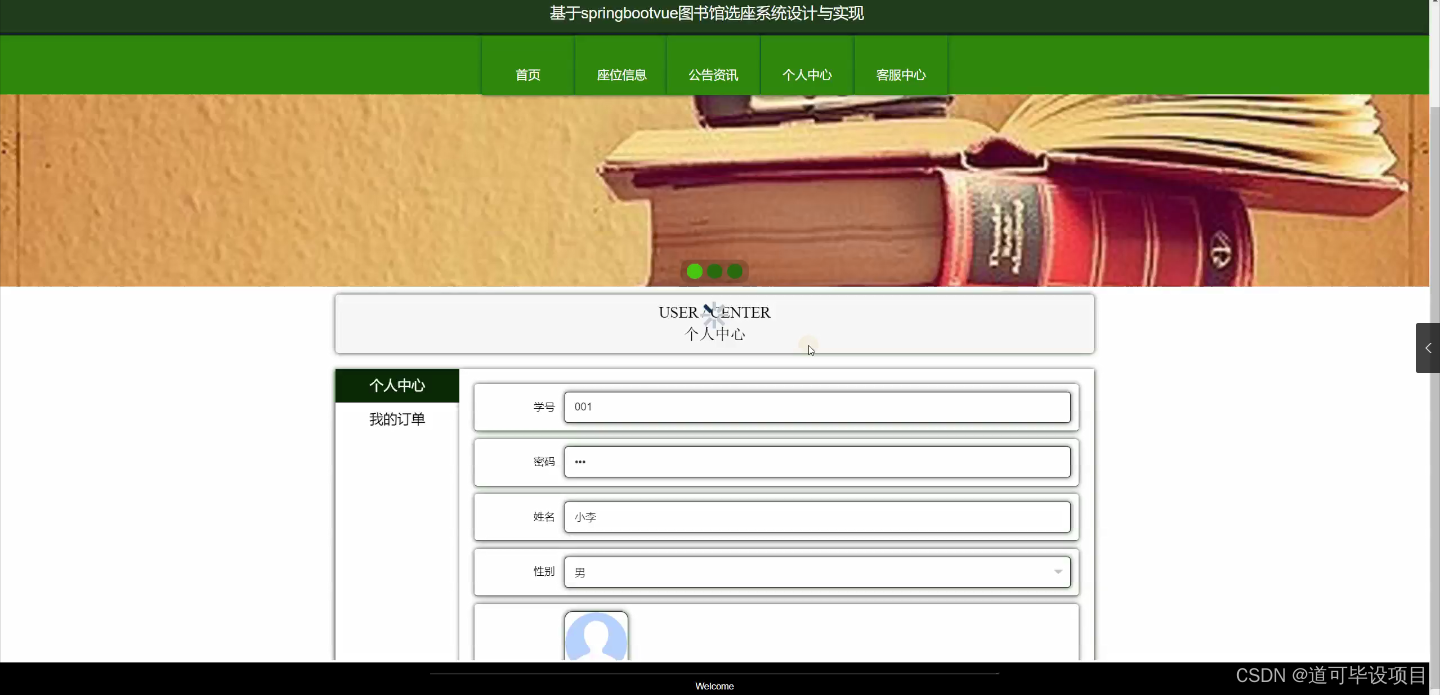Switch to the 我的订单 sidebar tab

pos(397,420)
